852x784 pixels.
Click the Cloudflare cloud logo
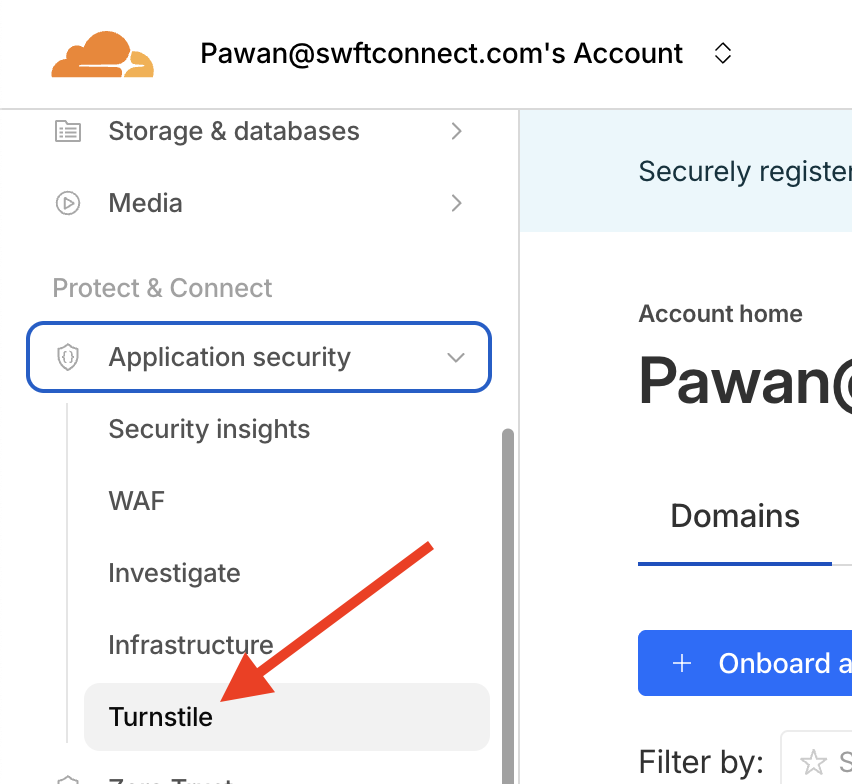coord(102,54)
